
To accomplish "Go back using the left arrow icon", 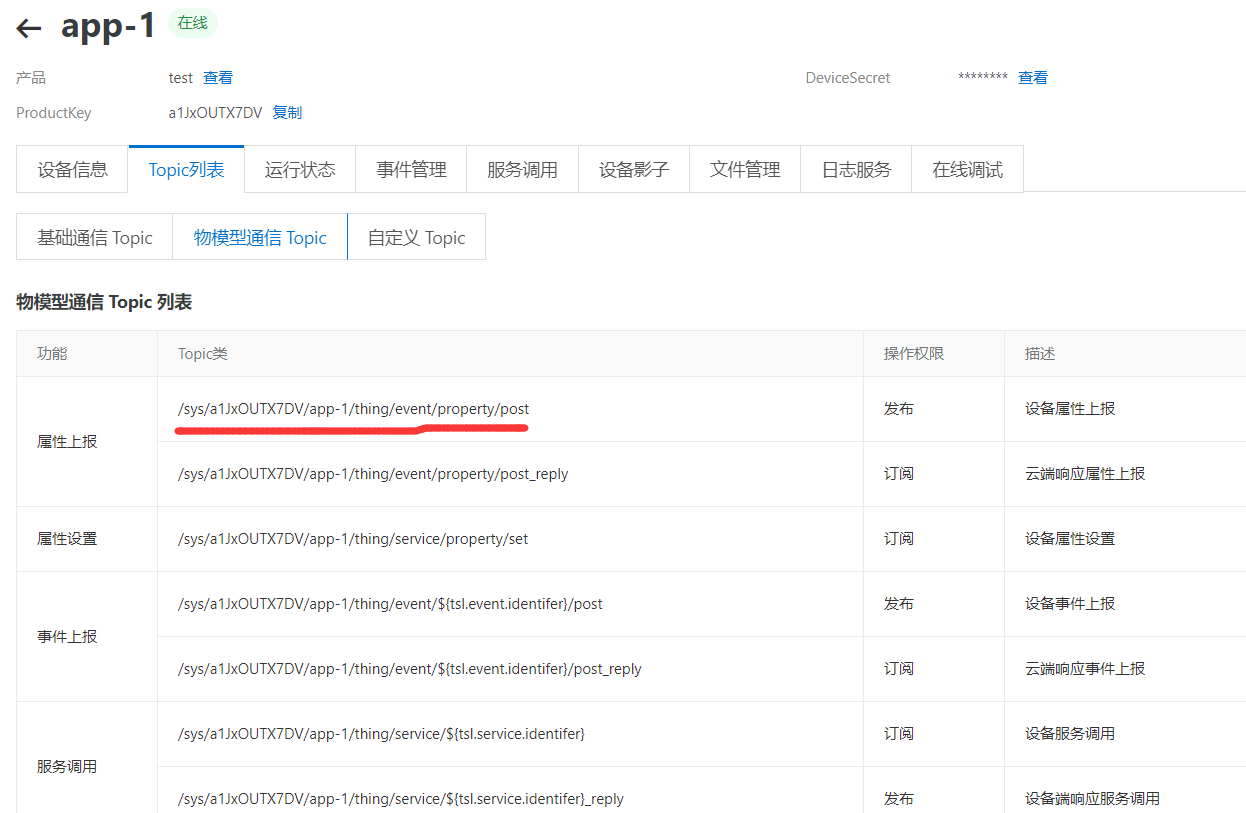I will pos(28,28).
